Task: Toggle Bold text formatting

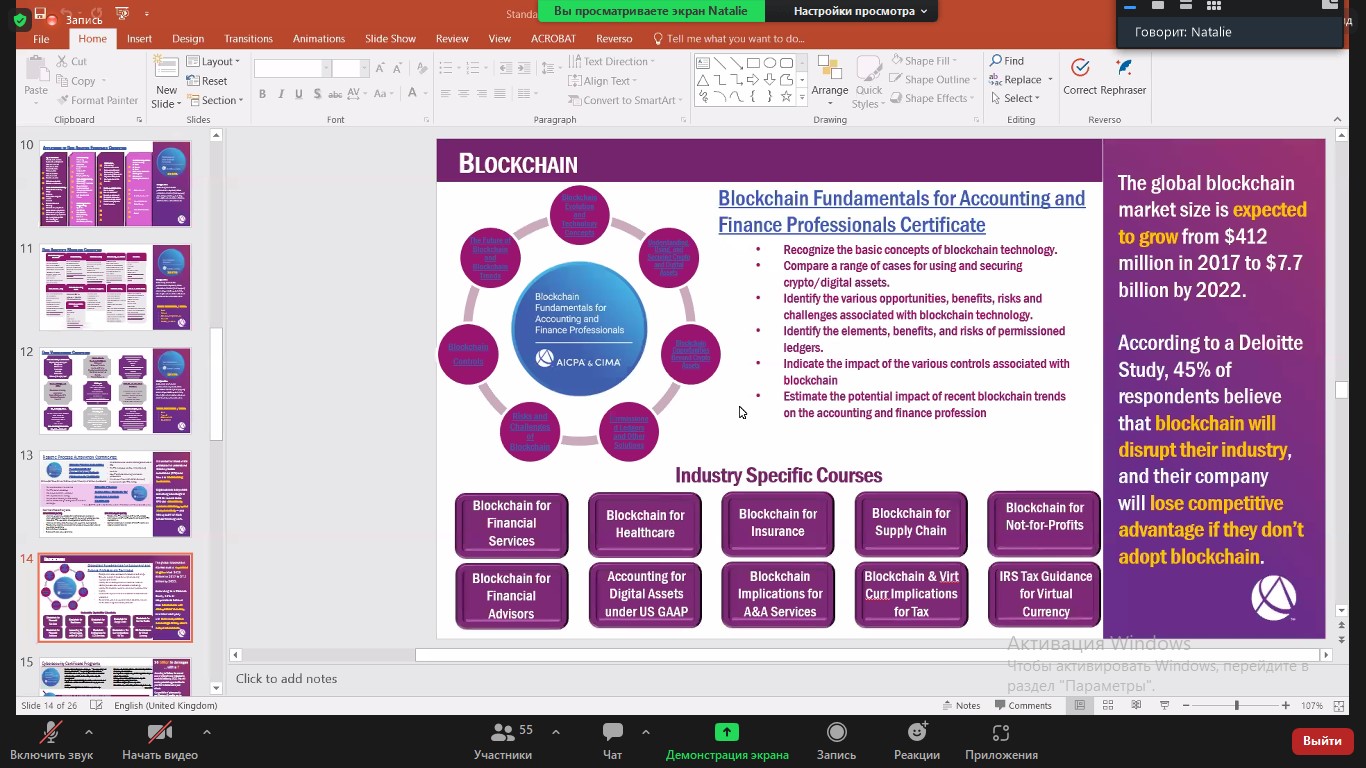Action: (262, 94)
